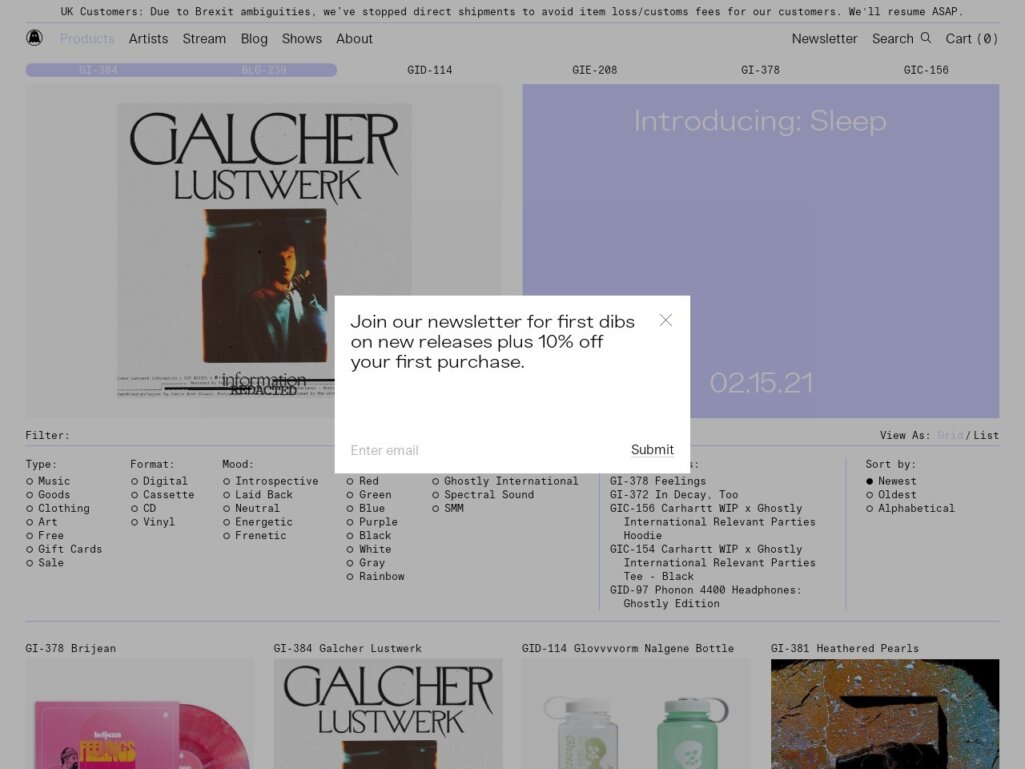Open the Cart link

pos(971,38)
